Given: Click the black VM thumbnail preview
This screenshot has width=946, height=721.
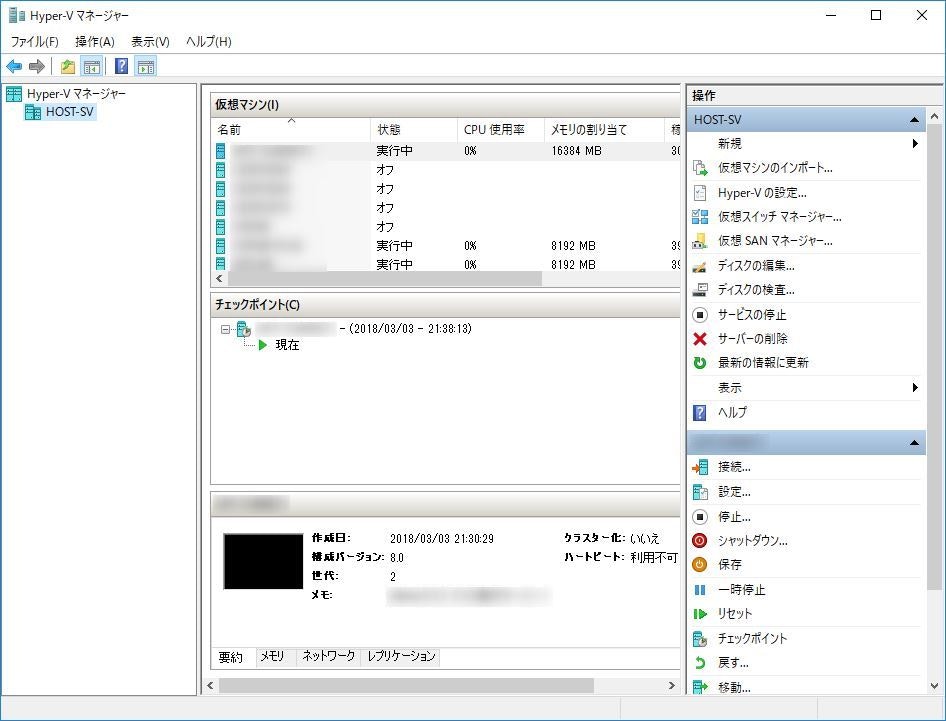Looking at the screenshot, I should click(263, 561).
